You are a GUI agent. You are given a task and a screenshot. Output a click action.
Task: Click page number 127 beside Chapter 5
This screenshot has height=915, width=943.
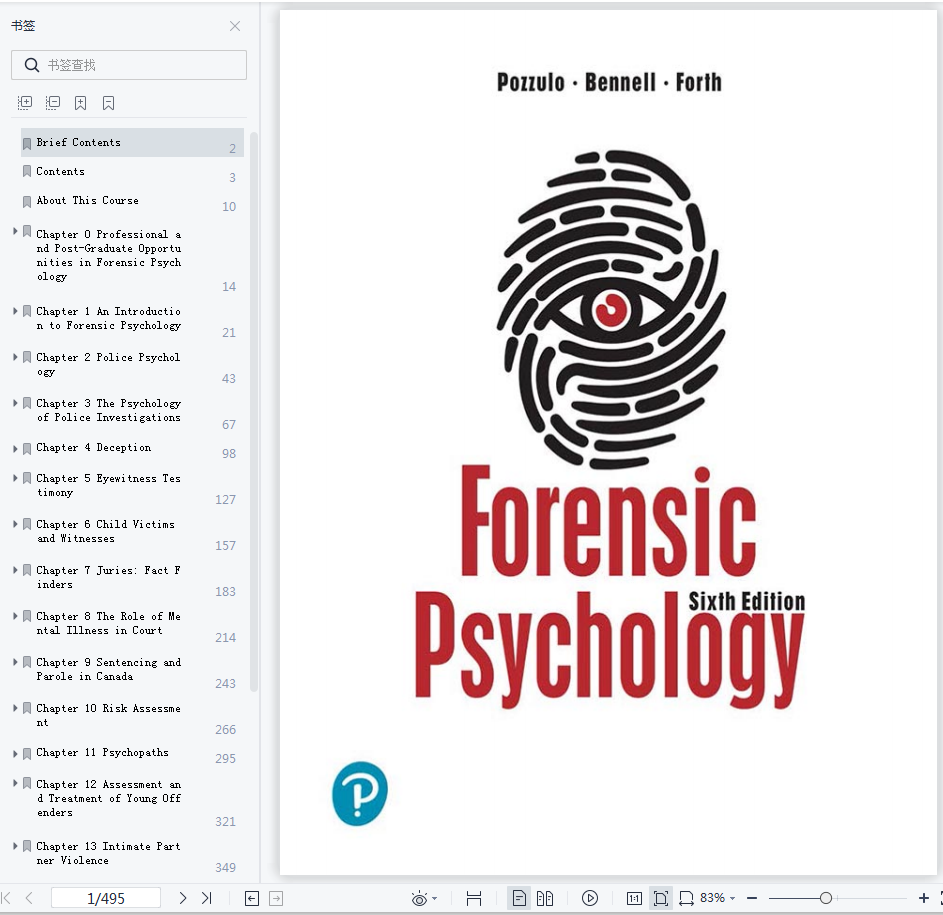[x=226, y=500]
